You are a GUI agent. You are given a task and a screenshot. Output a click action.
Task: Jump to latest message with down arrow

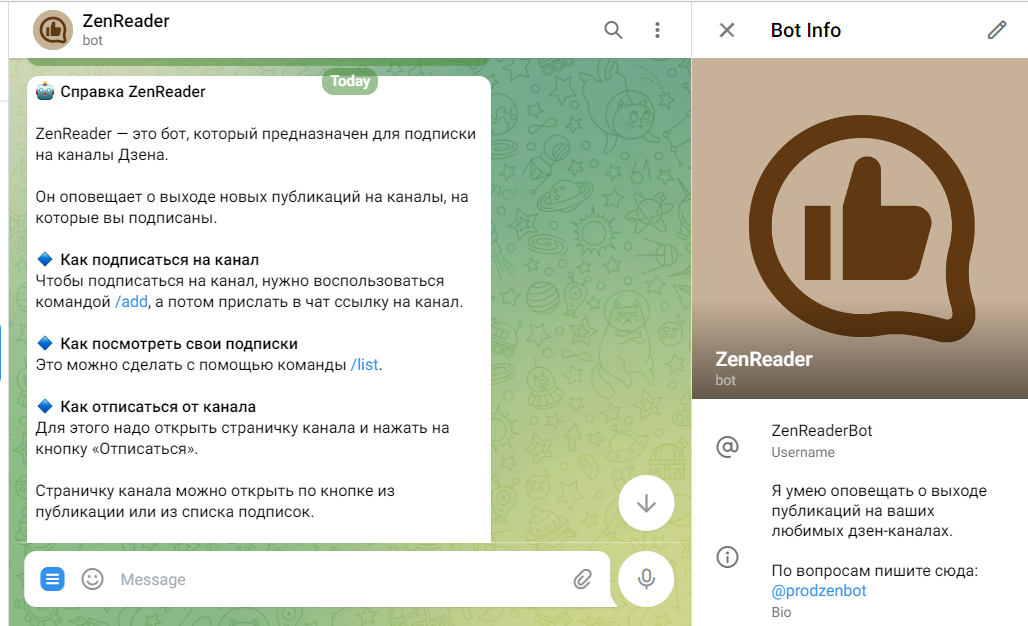(646, 503)
